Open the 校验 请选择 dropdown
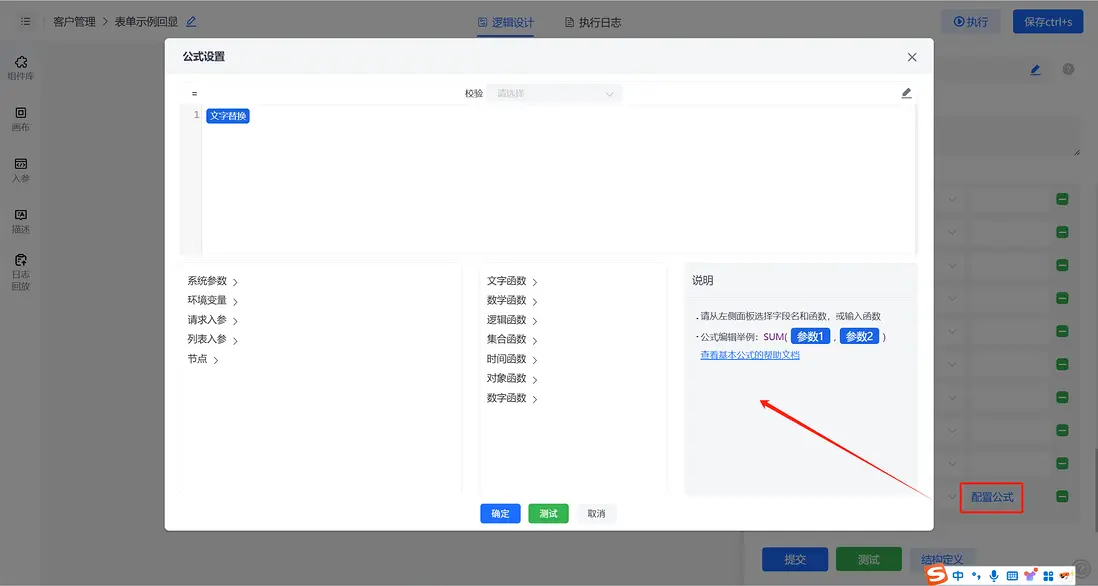 554,93
